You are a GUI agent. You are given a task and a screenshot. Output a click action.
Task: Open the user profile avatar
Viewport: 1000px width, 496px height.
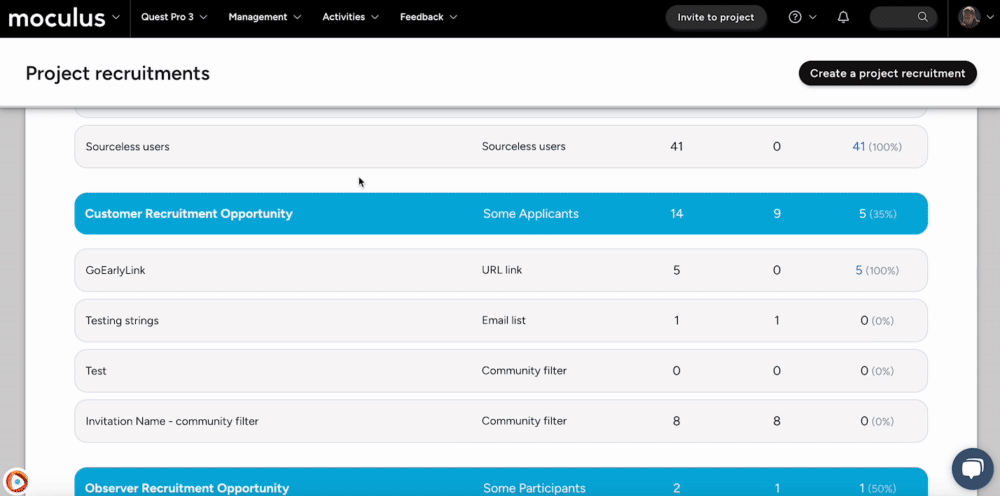coord(968,17)
